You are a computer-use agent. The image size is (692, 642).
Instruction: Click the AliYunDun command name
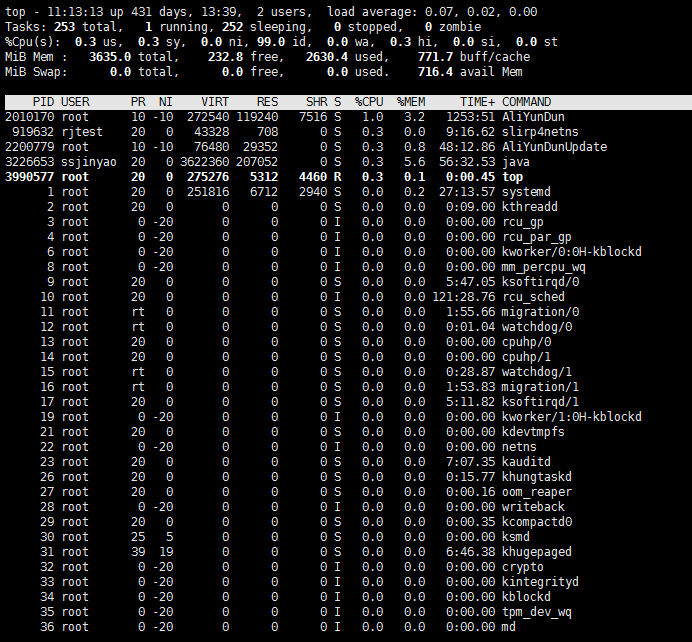(533, 117)
